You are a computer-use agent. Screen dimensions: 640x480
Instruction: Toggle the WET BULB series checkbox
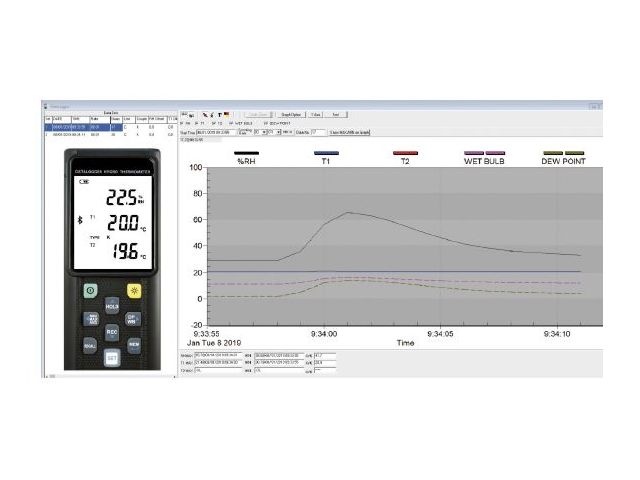pyautogui.click(x=231, y=123)
